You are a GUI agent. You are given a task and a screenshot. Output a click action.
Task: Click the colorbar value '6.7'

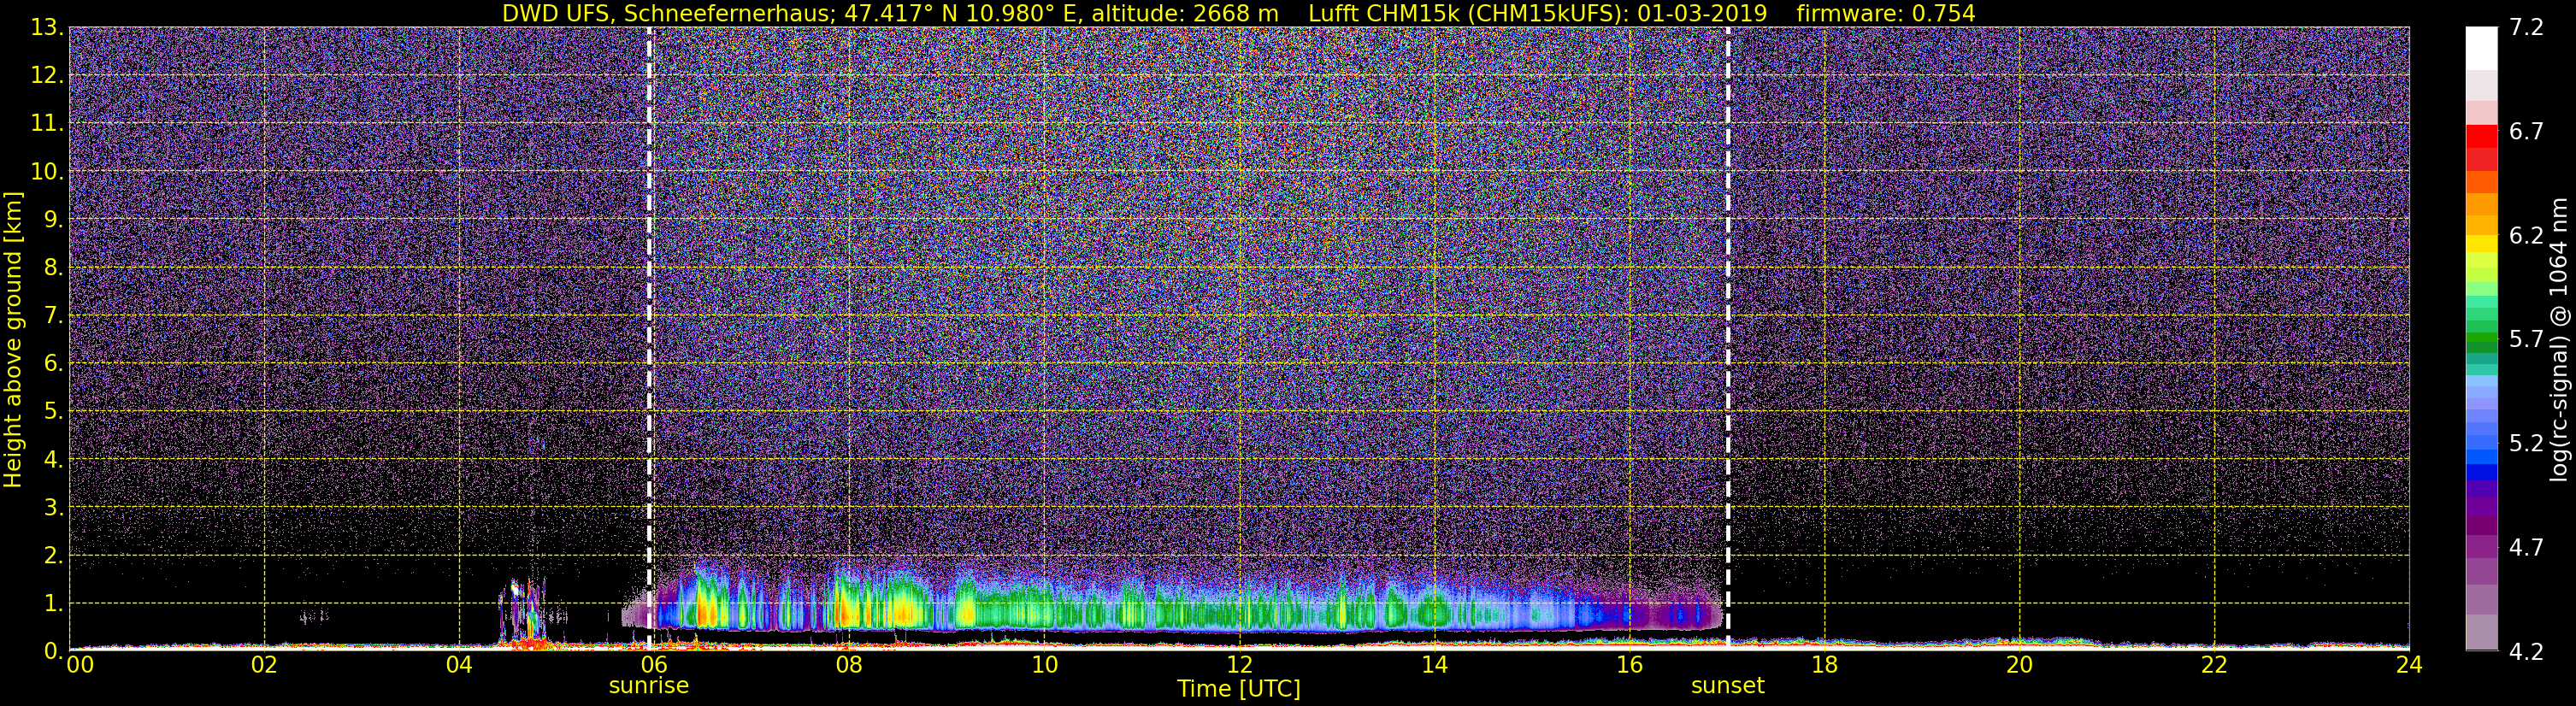coord(2526,132)
